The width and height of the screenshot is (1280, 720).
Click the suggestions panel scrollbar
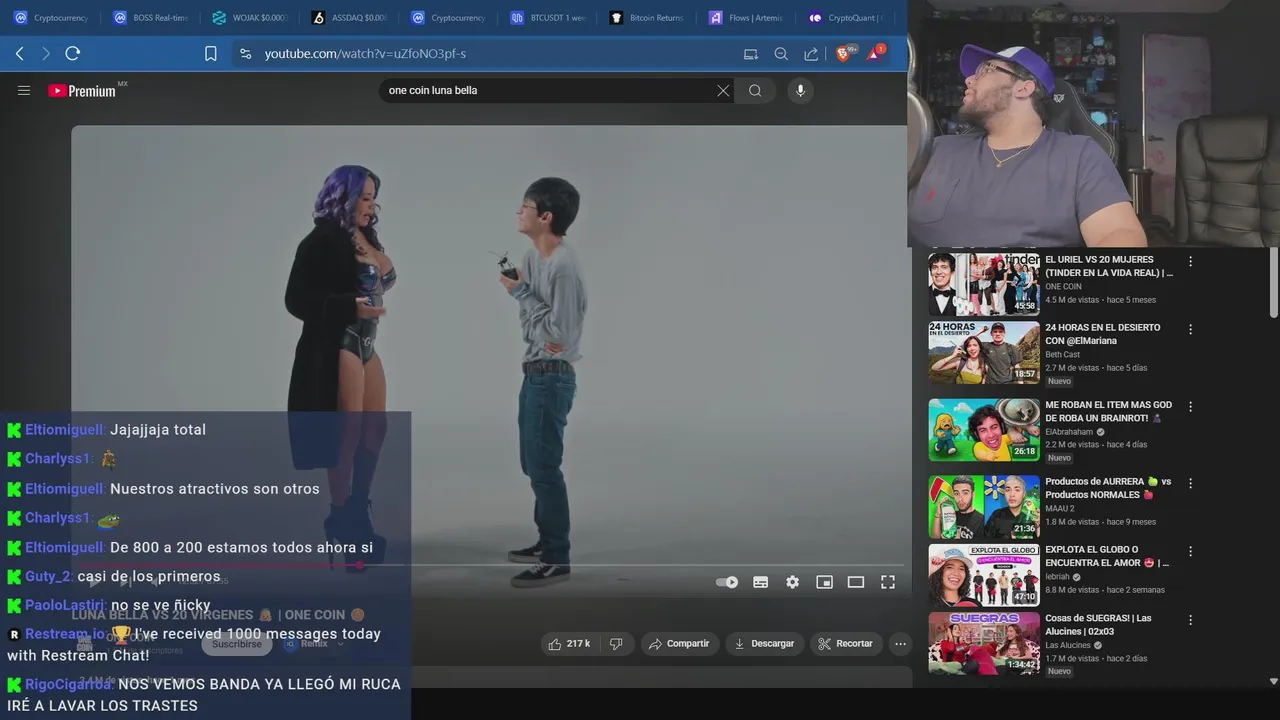pyautogui.click(x=1273, y=284)
